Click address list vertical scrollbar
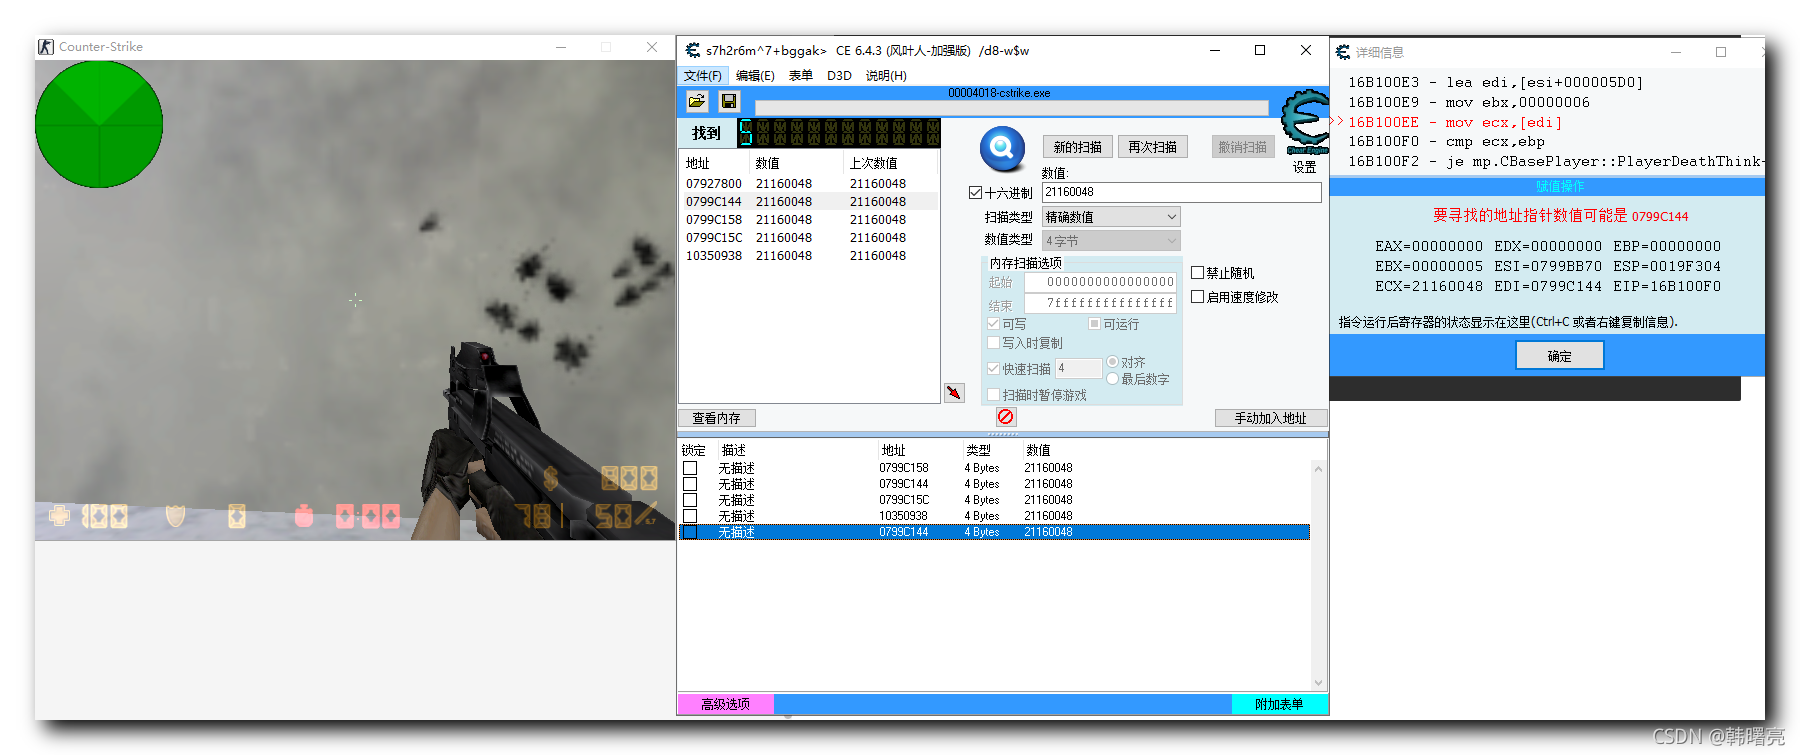 [1318, 575]
